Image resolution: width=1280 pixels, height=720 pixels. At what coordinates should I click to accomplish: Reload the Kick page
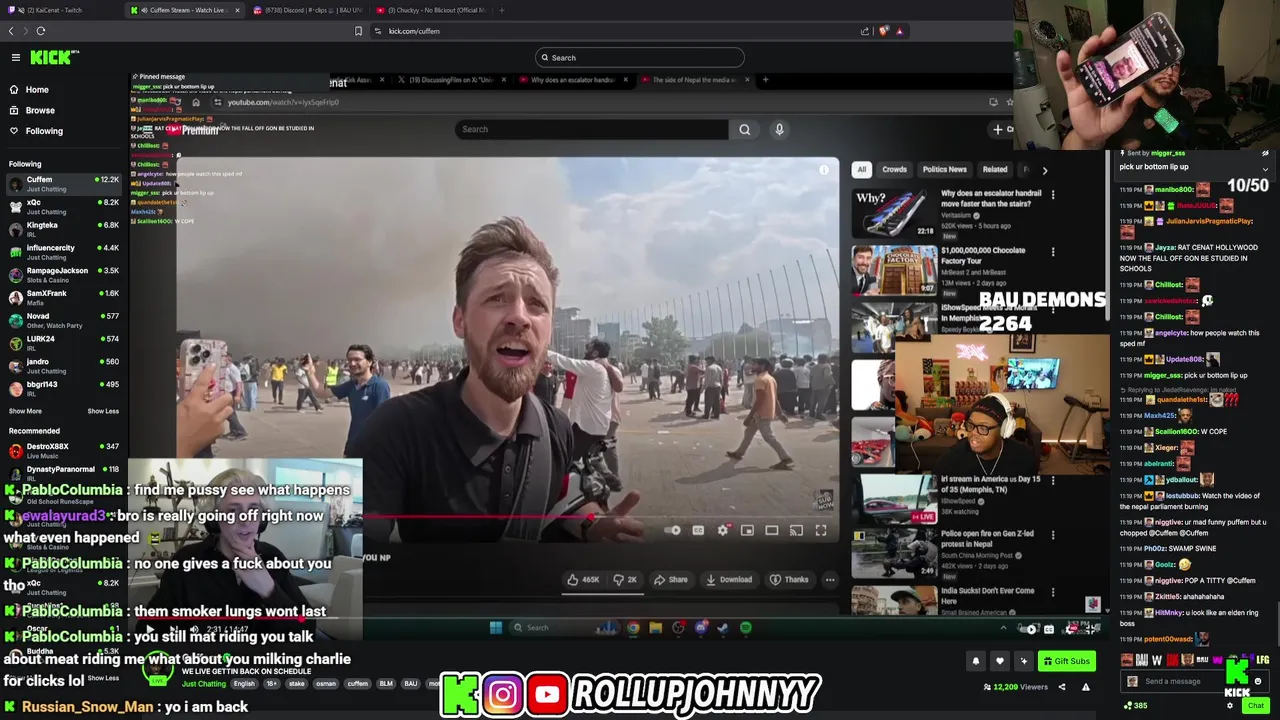coord(40,31)
